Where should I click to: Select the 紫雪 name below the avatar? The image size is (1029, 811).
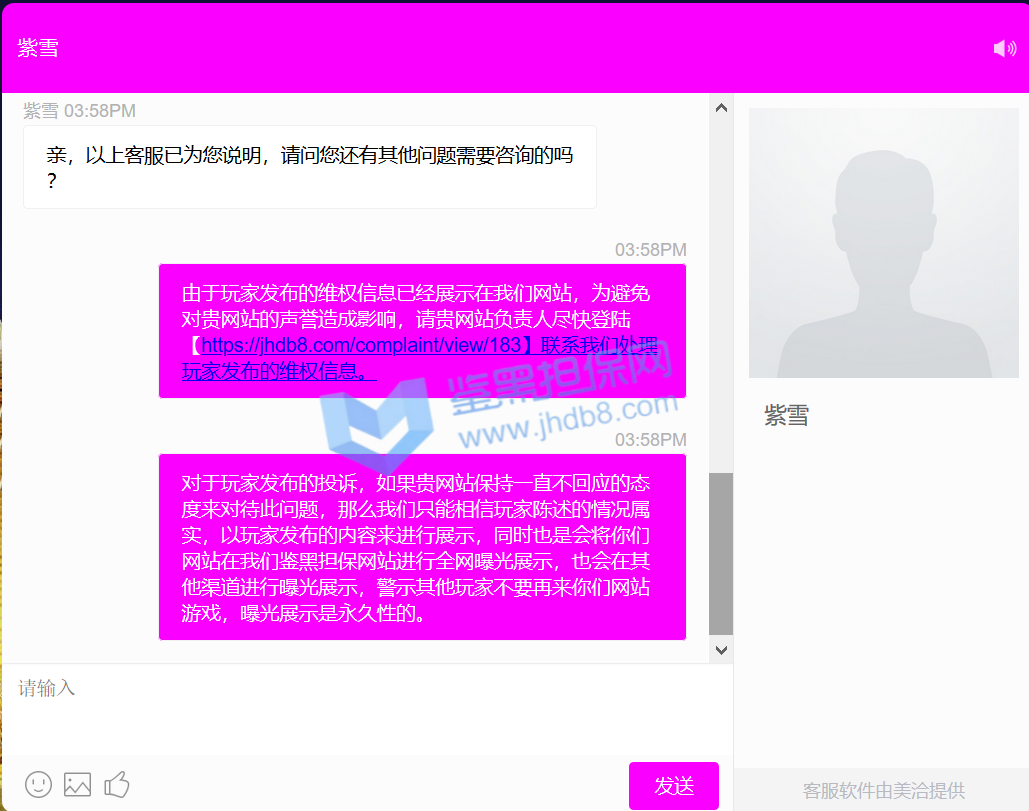pos(786,416)
